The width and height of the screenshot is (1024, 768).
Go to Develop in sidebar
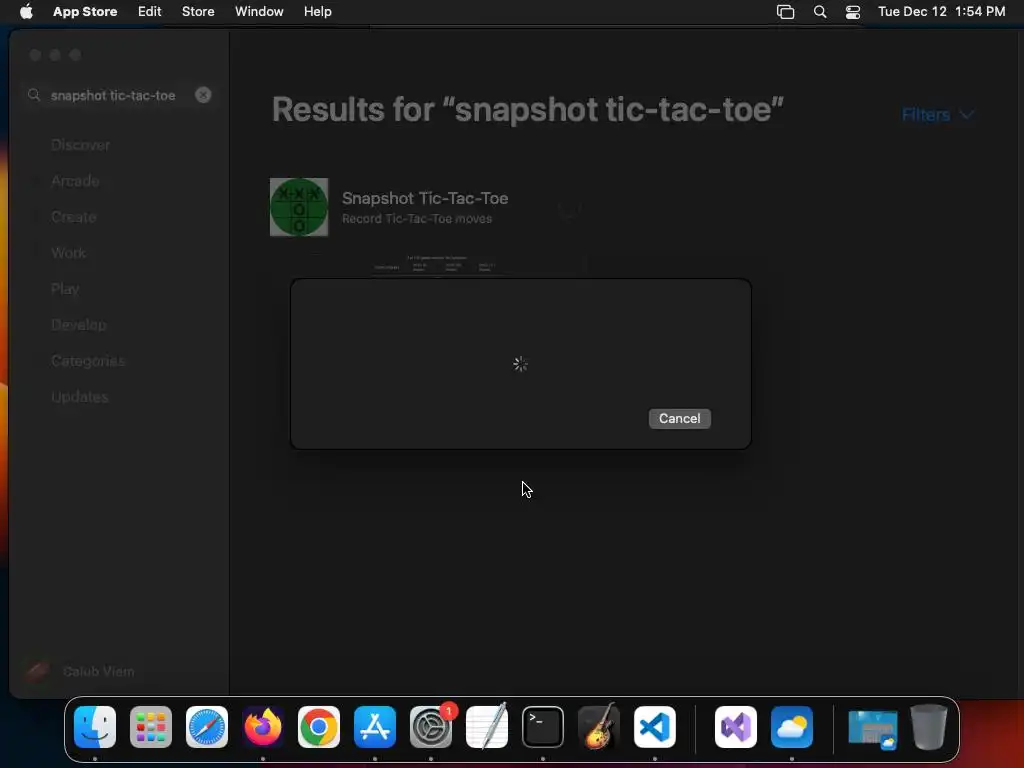pyautogui.click(x=78, y=325)
